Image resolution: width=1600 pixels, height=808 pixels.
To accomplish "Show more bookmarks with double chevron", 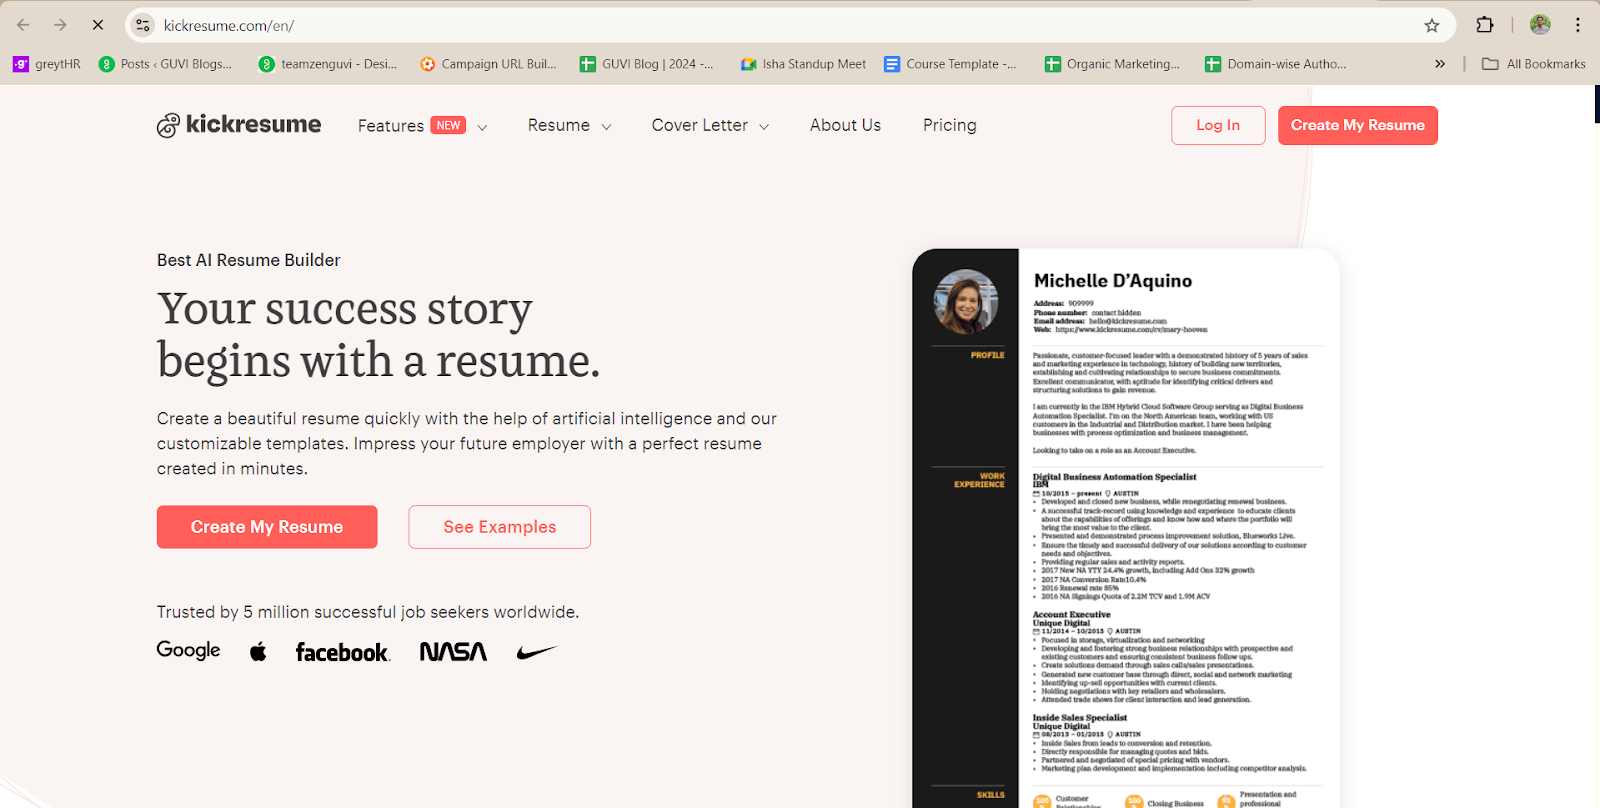I will [1440, 64].
